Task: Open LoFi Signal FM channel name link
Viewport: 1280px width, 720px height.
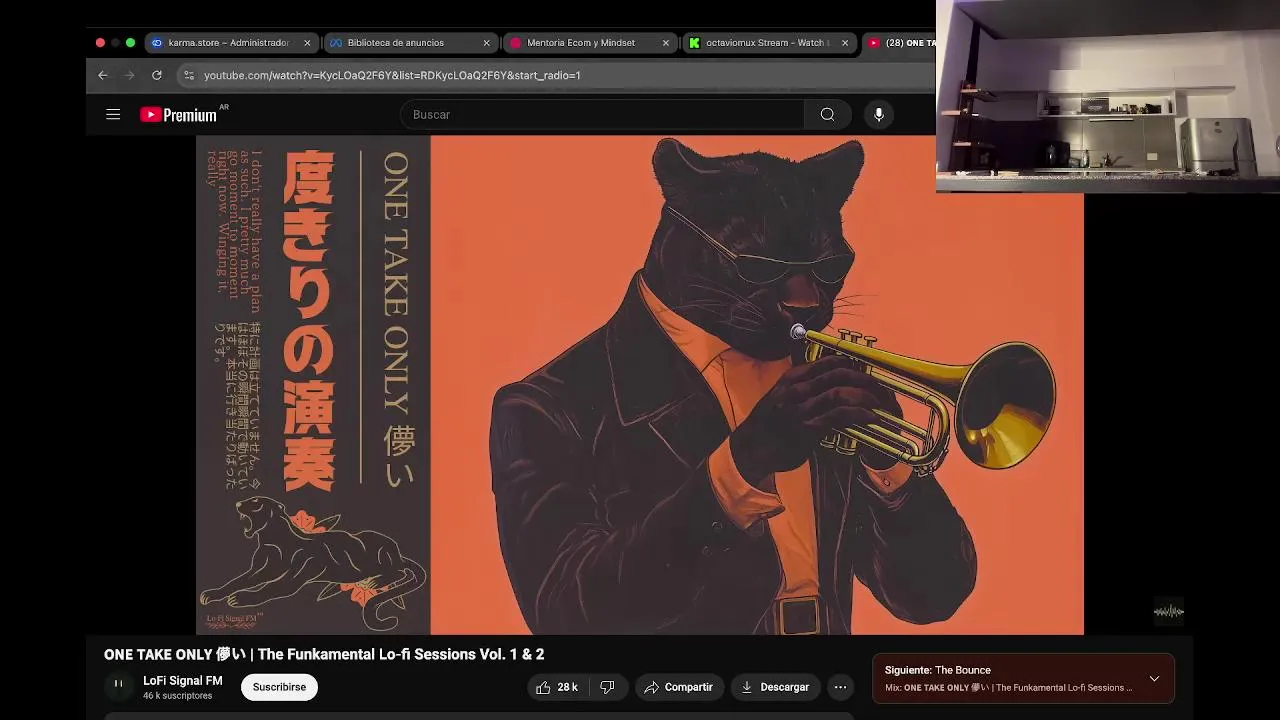Action: pyautogui.click(x=183, y=681)
